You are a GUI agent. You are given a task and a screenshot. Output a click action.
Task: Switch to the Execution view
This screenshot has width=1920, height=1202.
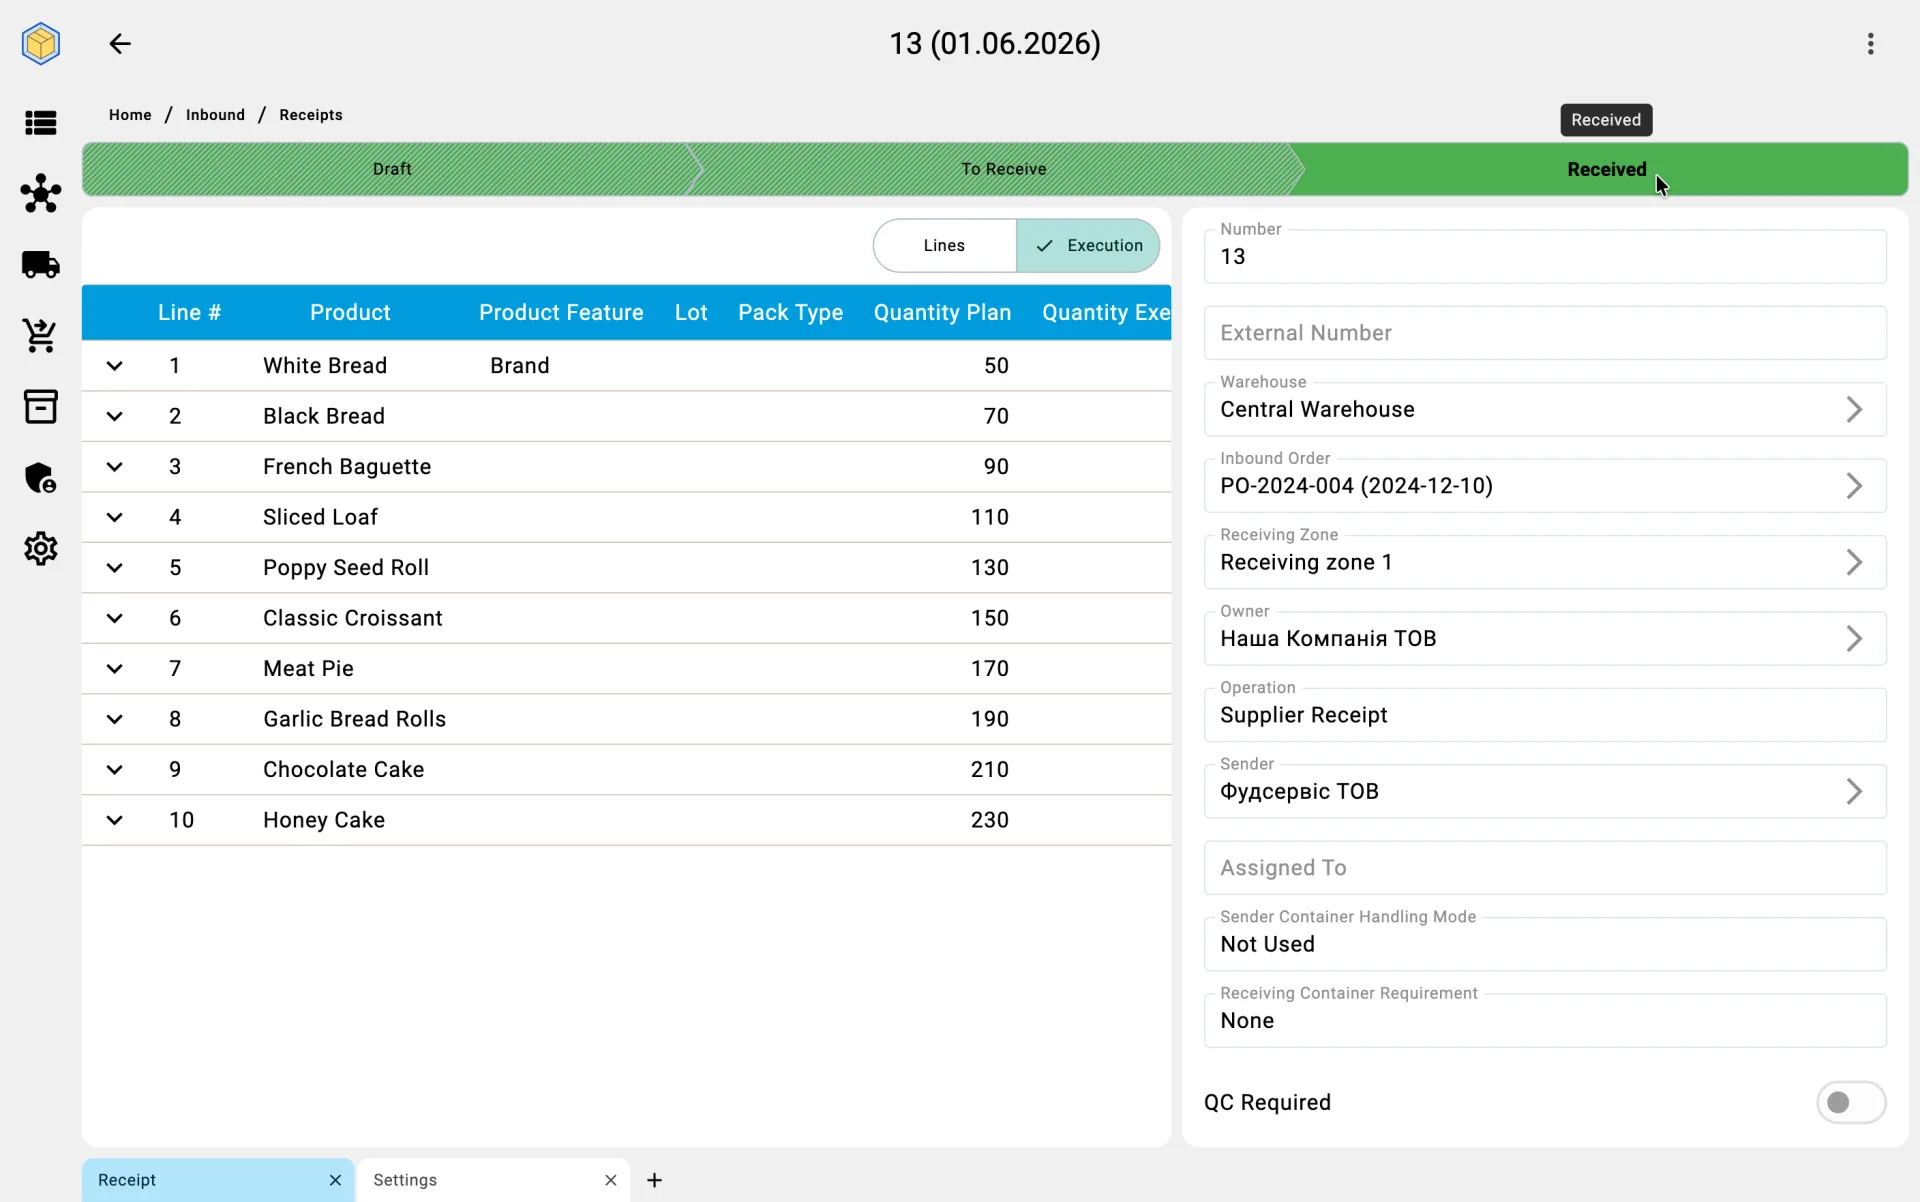[1088, 246]
